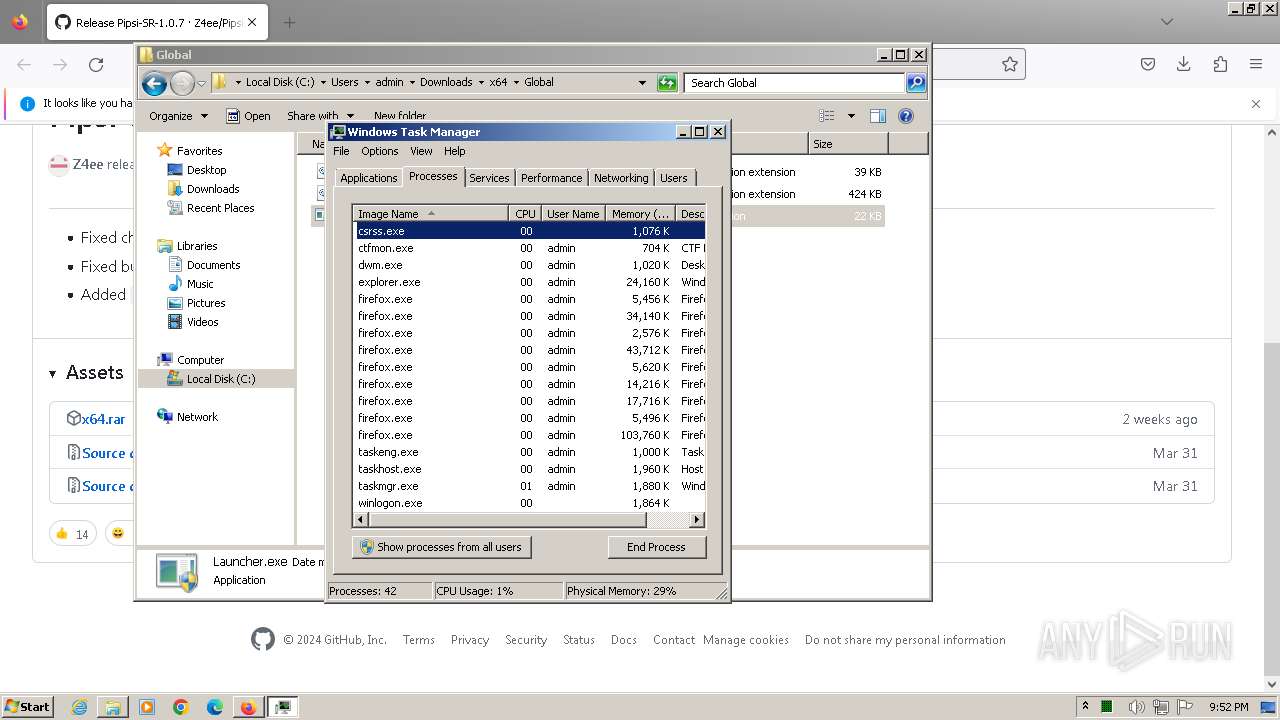Sort by CPU column header
1280x720 pixels.
(x=526, y=214)
